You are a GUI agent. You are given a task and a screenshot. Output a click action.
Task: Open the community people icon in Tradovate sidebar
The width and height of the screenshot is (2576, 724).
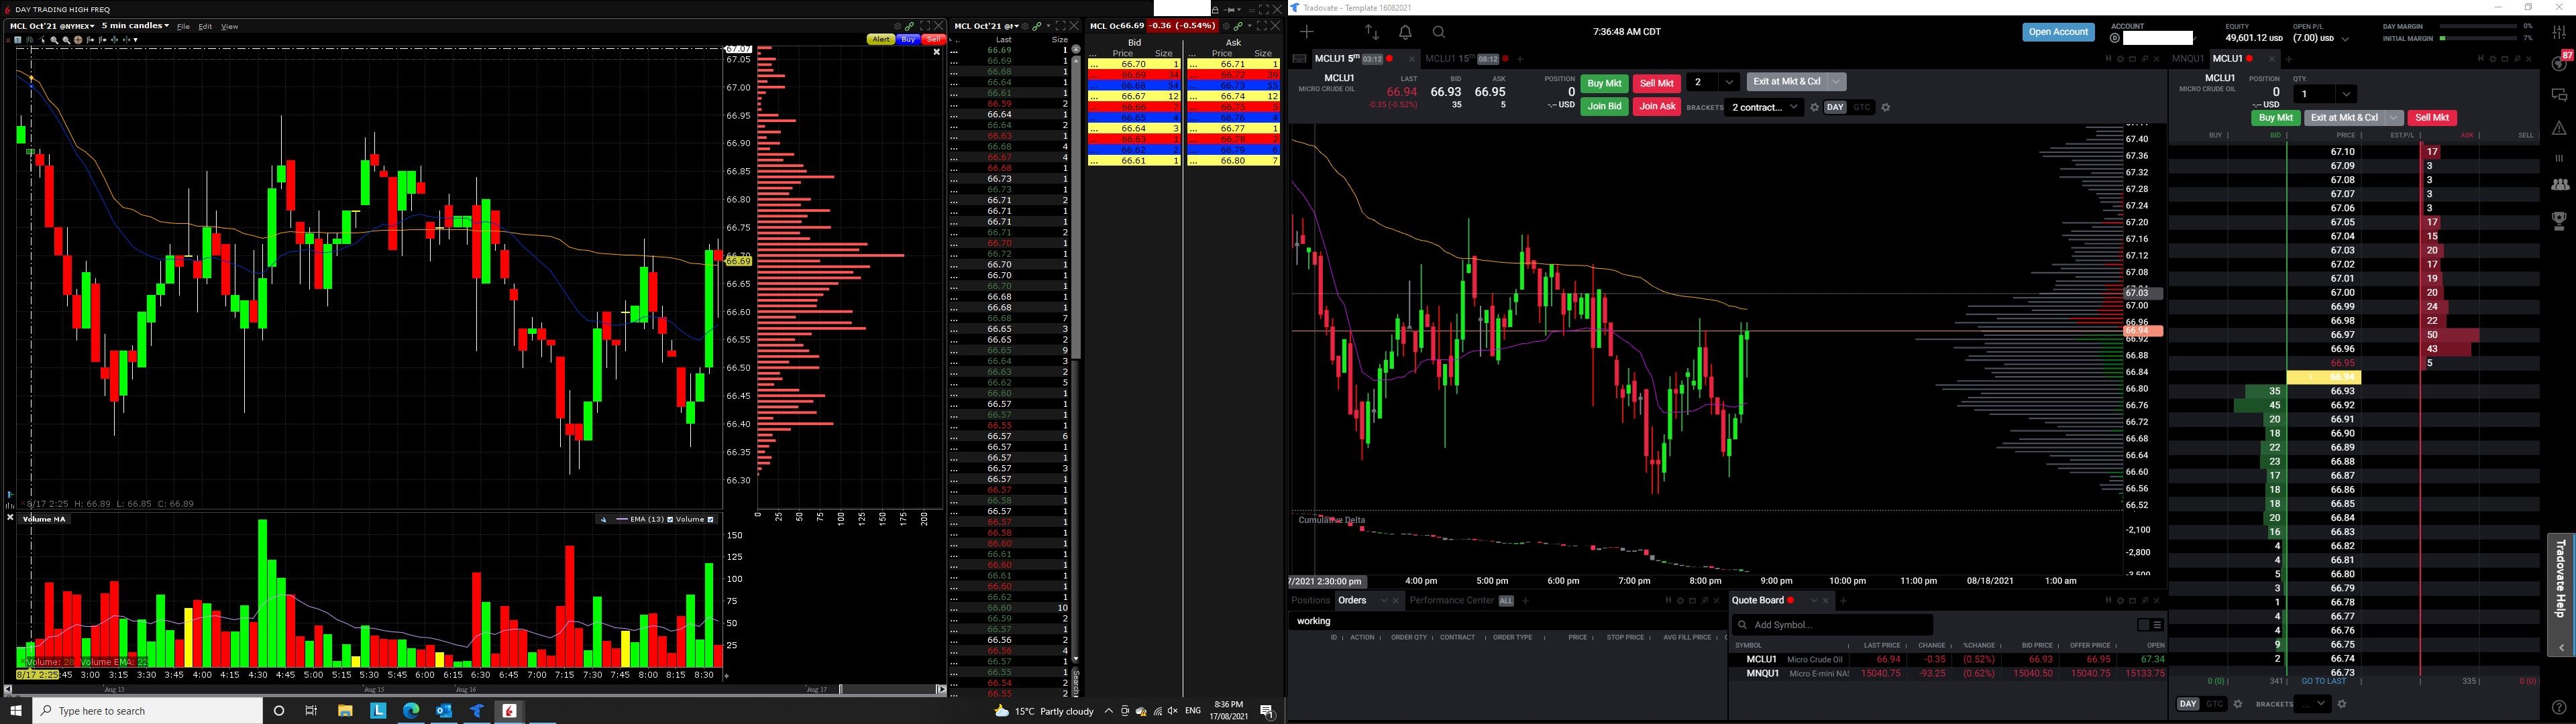2559,185
